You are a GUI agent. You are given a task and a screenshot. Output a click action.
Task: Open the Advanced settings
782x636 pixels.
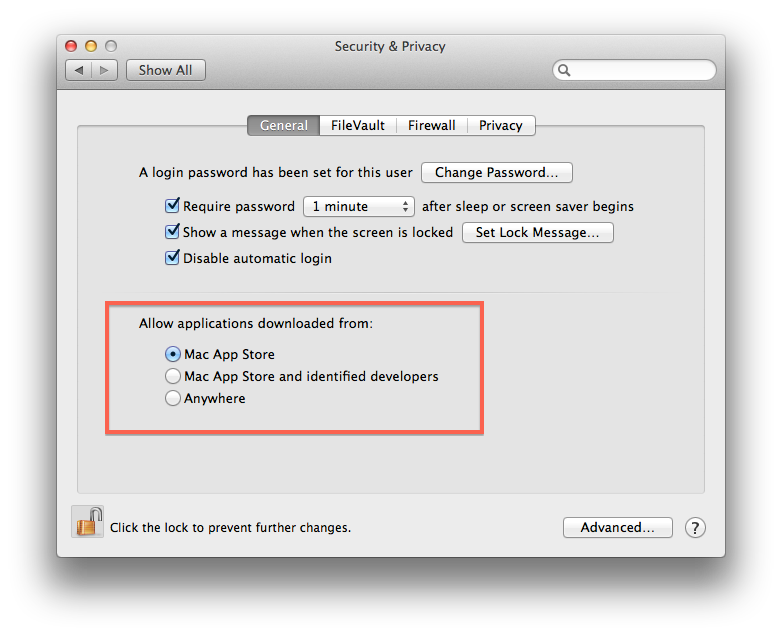point(617,528)
